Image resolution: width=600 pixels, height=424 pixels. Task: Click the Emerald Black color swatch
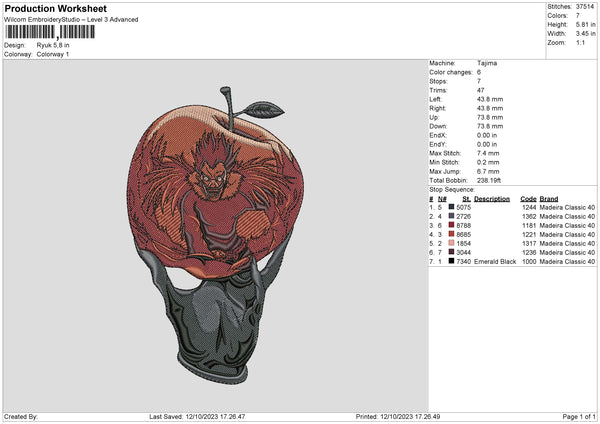(451, 261)
